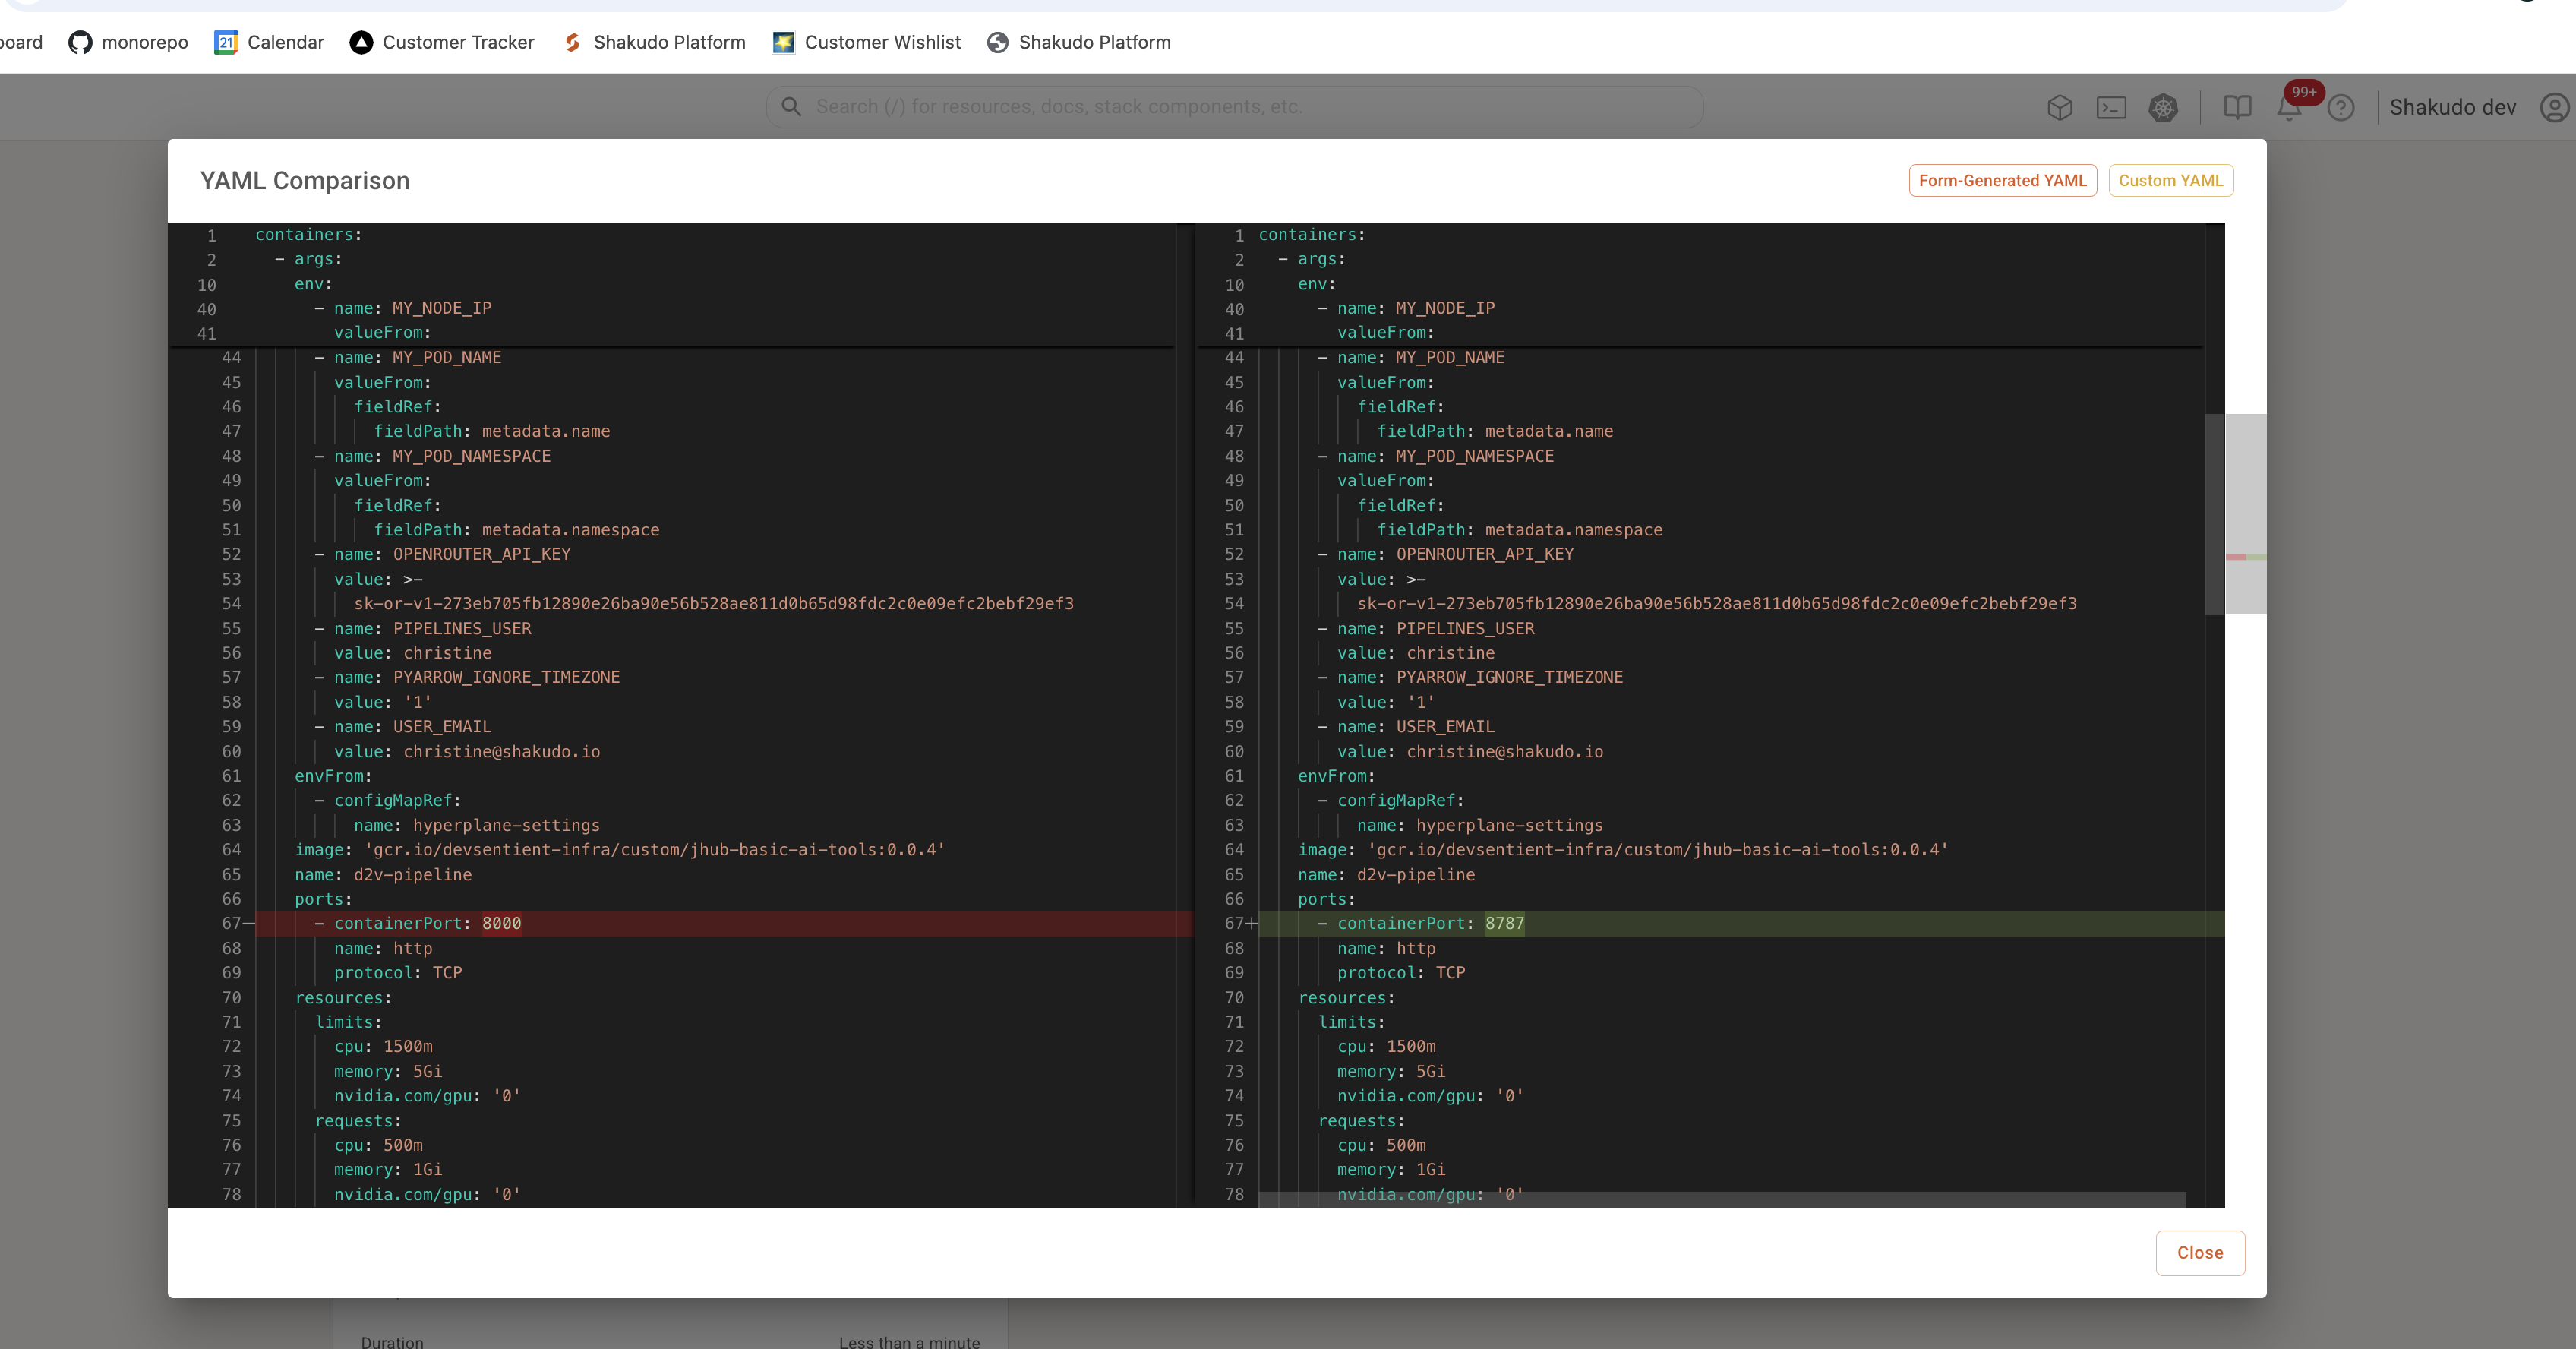Click right pane sk-or-v1 API key value

point(1716,603)
